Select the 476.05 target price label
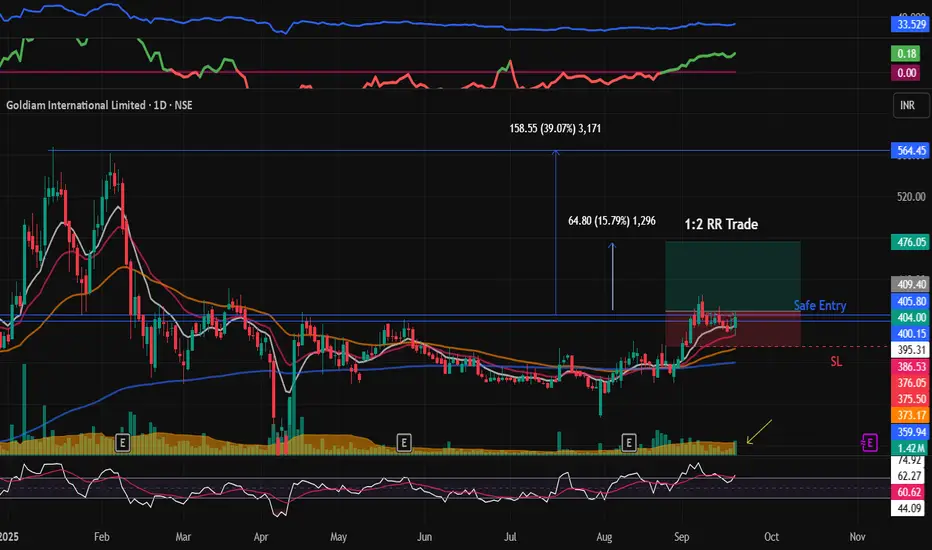Screen dimensions: 932x550 click(911, 242)
